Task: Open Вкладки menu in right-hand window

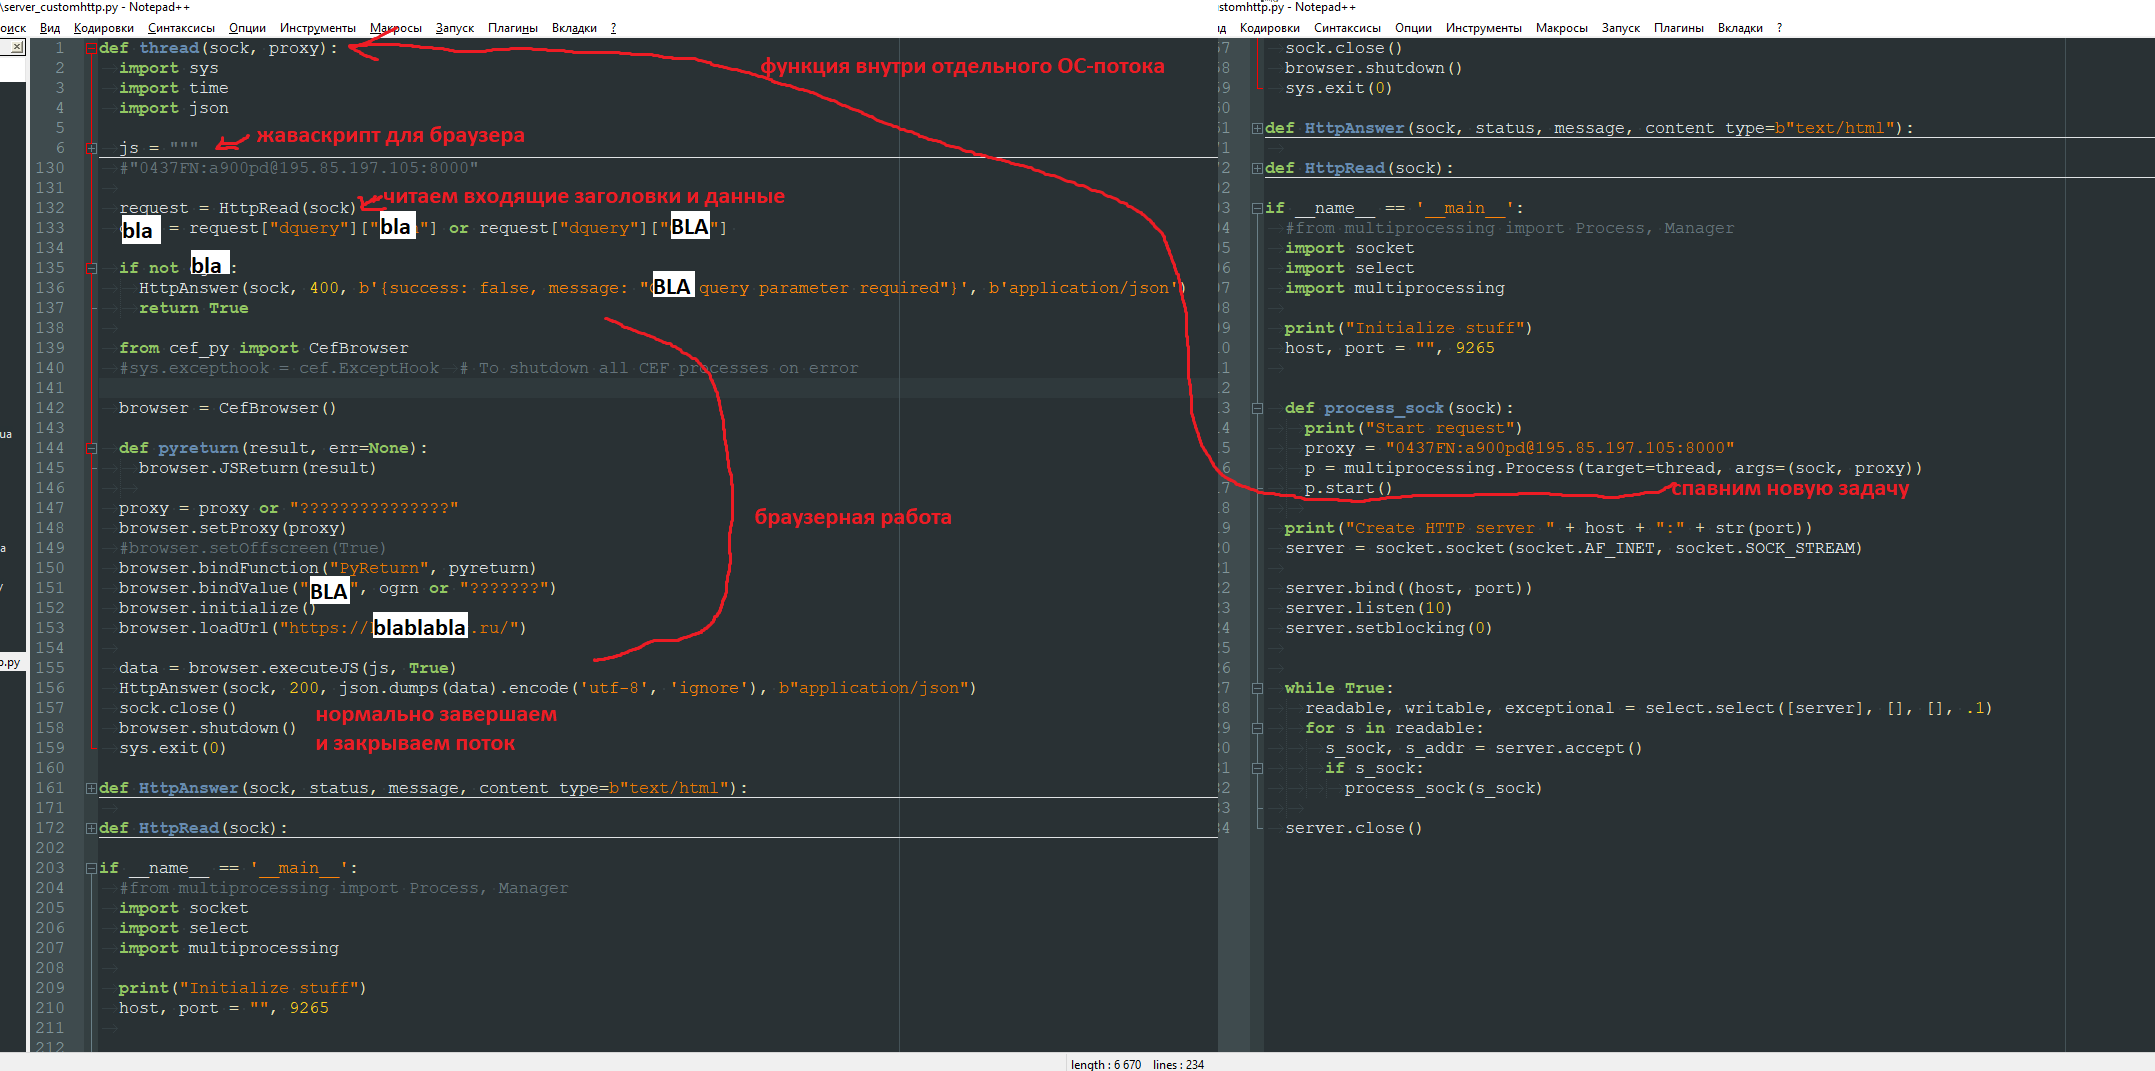Action: pos(1740,28)
